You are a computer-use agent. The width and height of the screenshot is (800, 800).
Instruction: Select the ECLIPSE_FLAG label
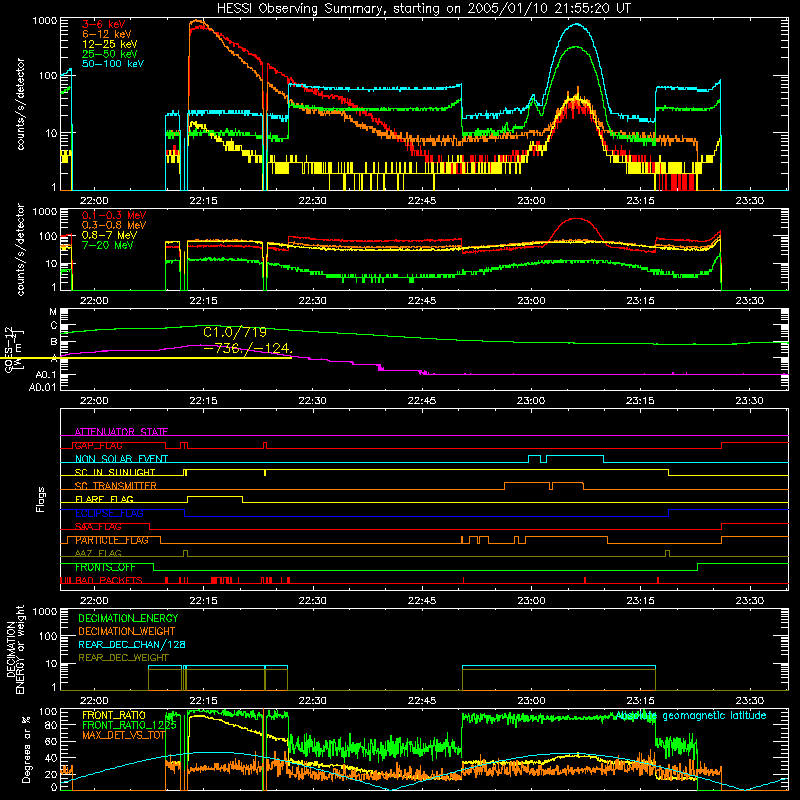[109, 513]
